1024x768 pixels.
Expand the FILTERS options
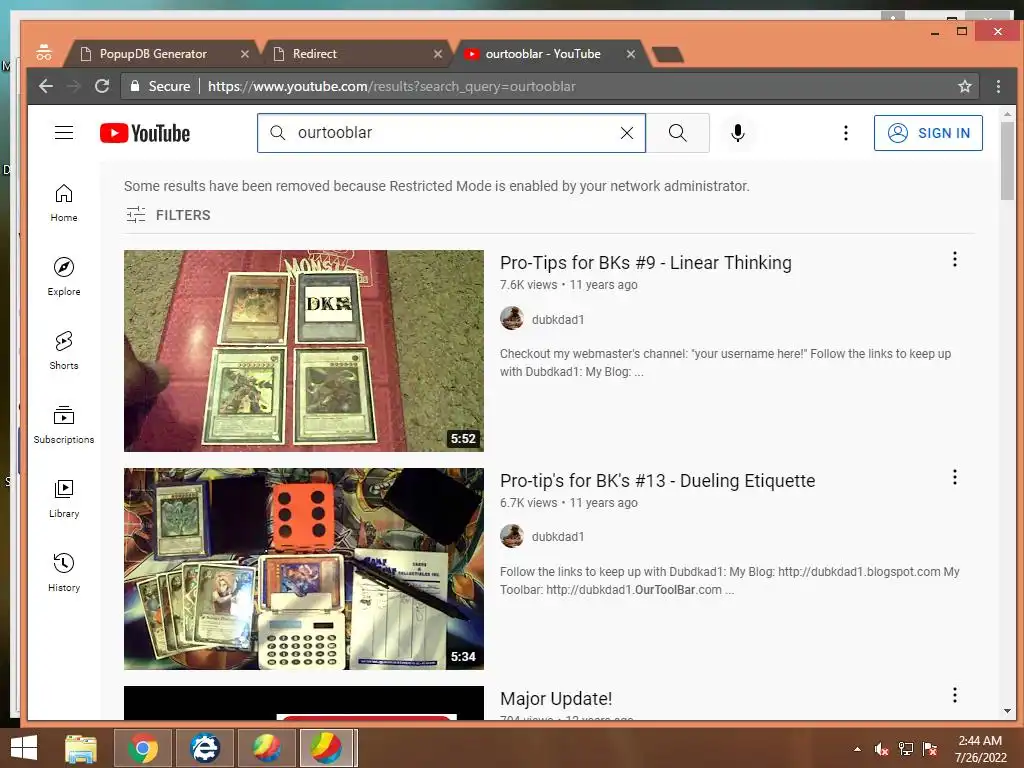click(168, 215)
